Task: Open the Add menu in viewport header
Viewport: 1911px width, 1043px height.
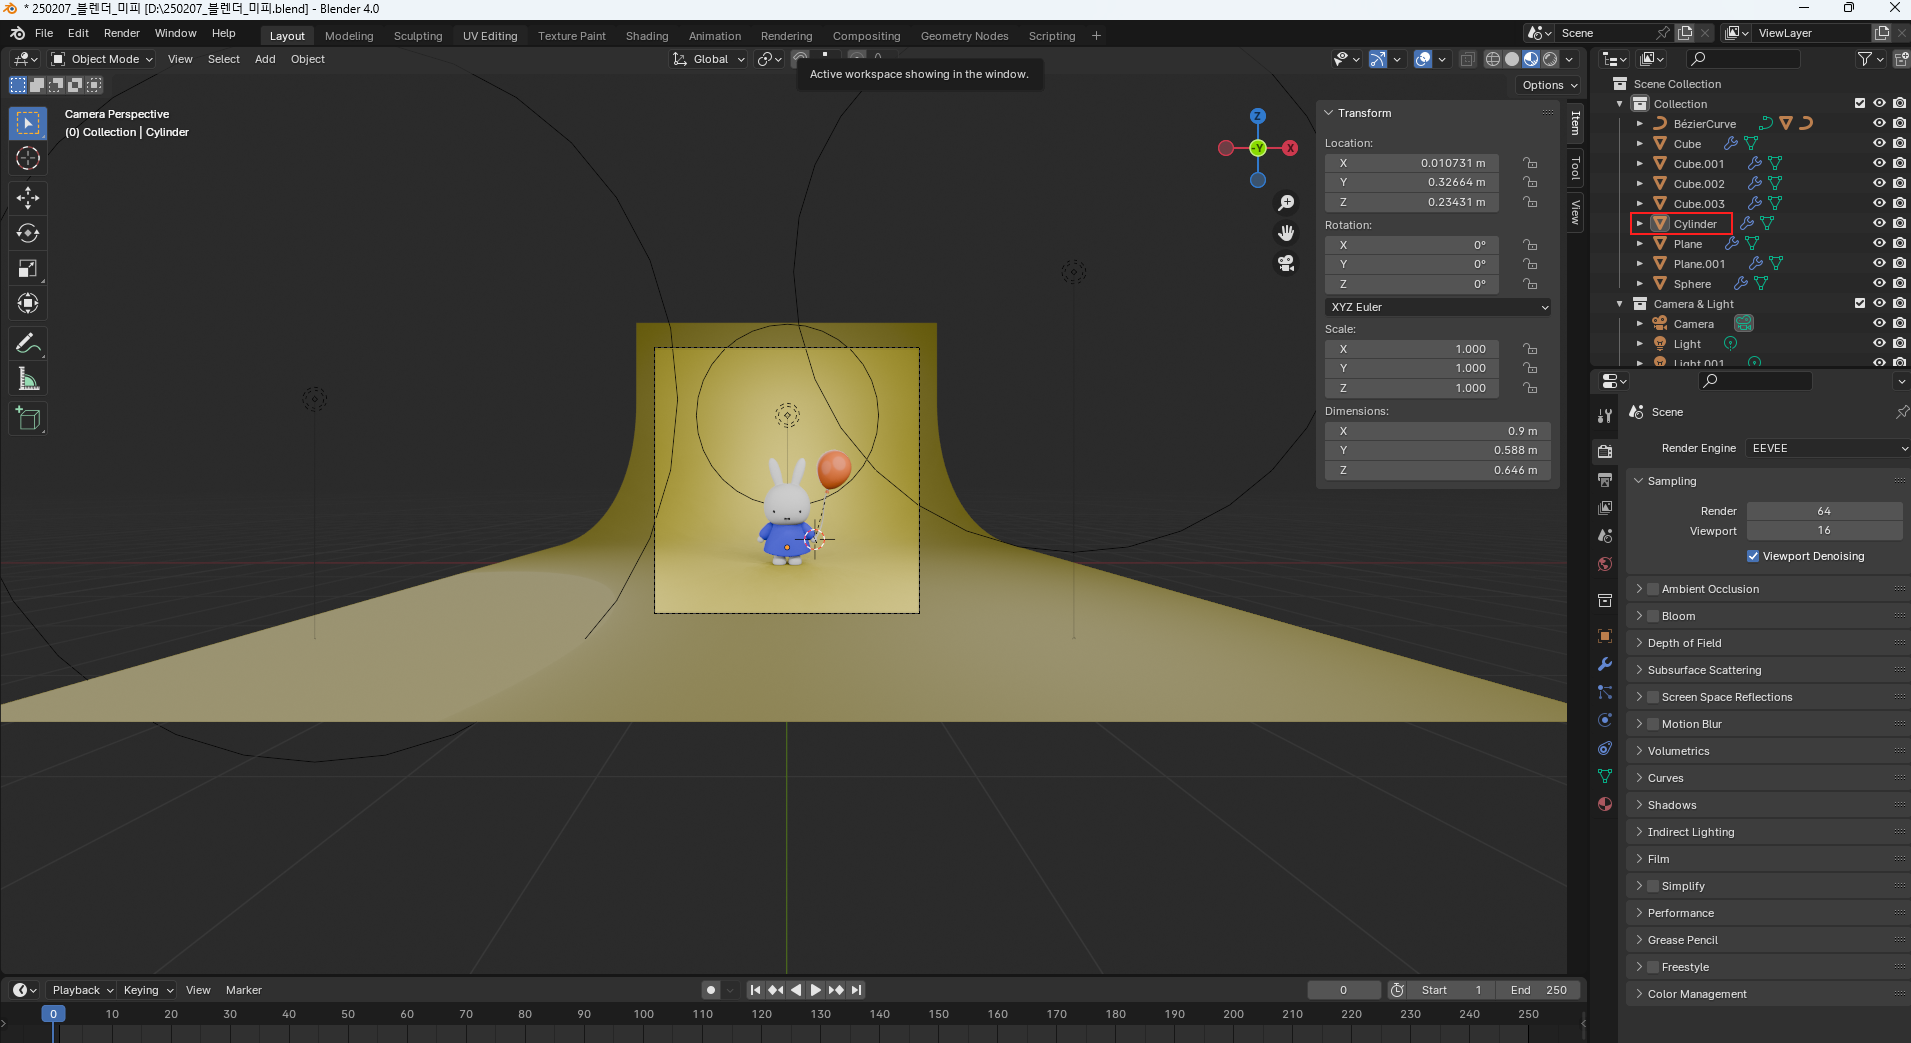Action: (x=265, y=59)
